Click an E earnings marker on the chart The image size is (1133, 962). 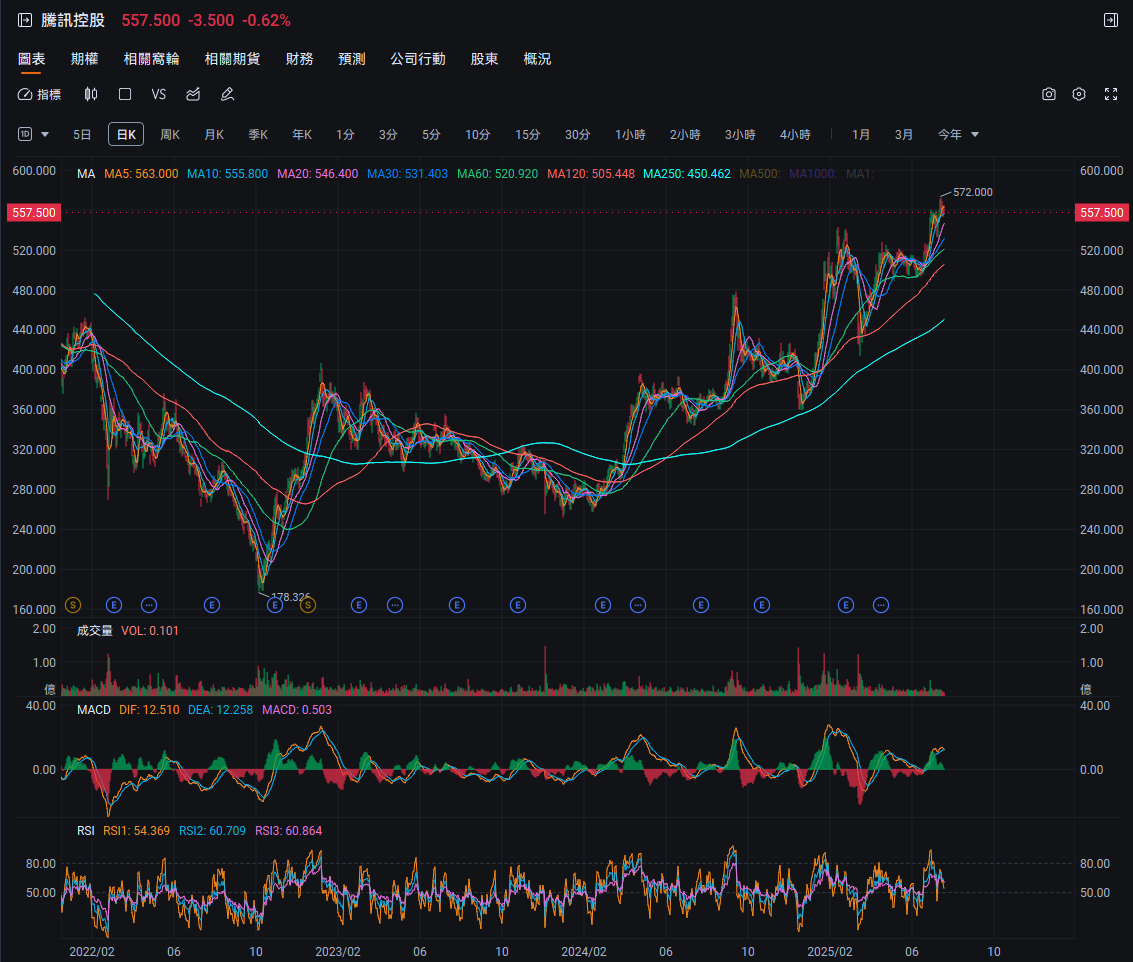pos(113,605)
